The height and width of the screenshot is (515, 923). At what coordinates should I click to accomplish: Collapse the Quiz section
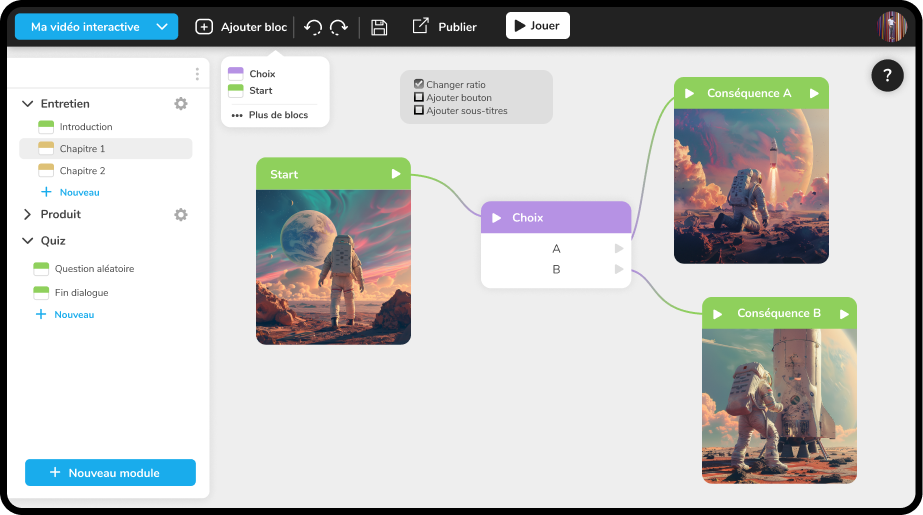[x=28, y=241]
